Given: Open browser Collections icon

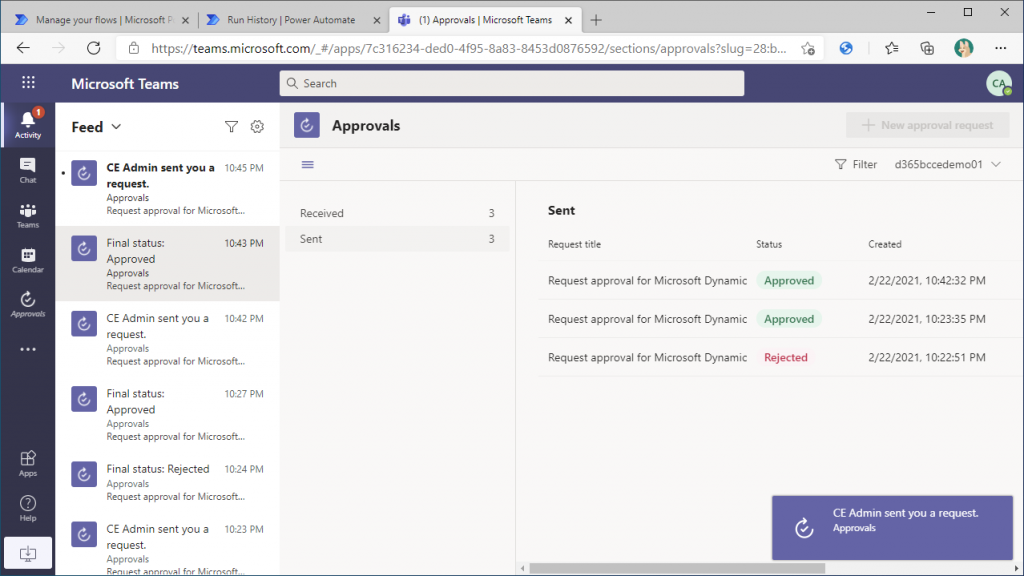Looking at the screenshot, I should 927,48.
